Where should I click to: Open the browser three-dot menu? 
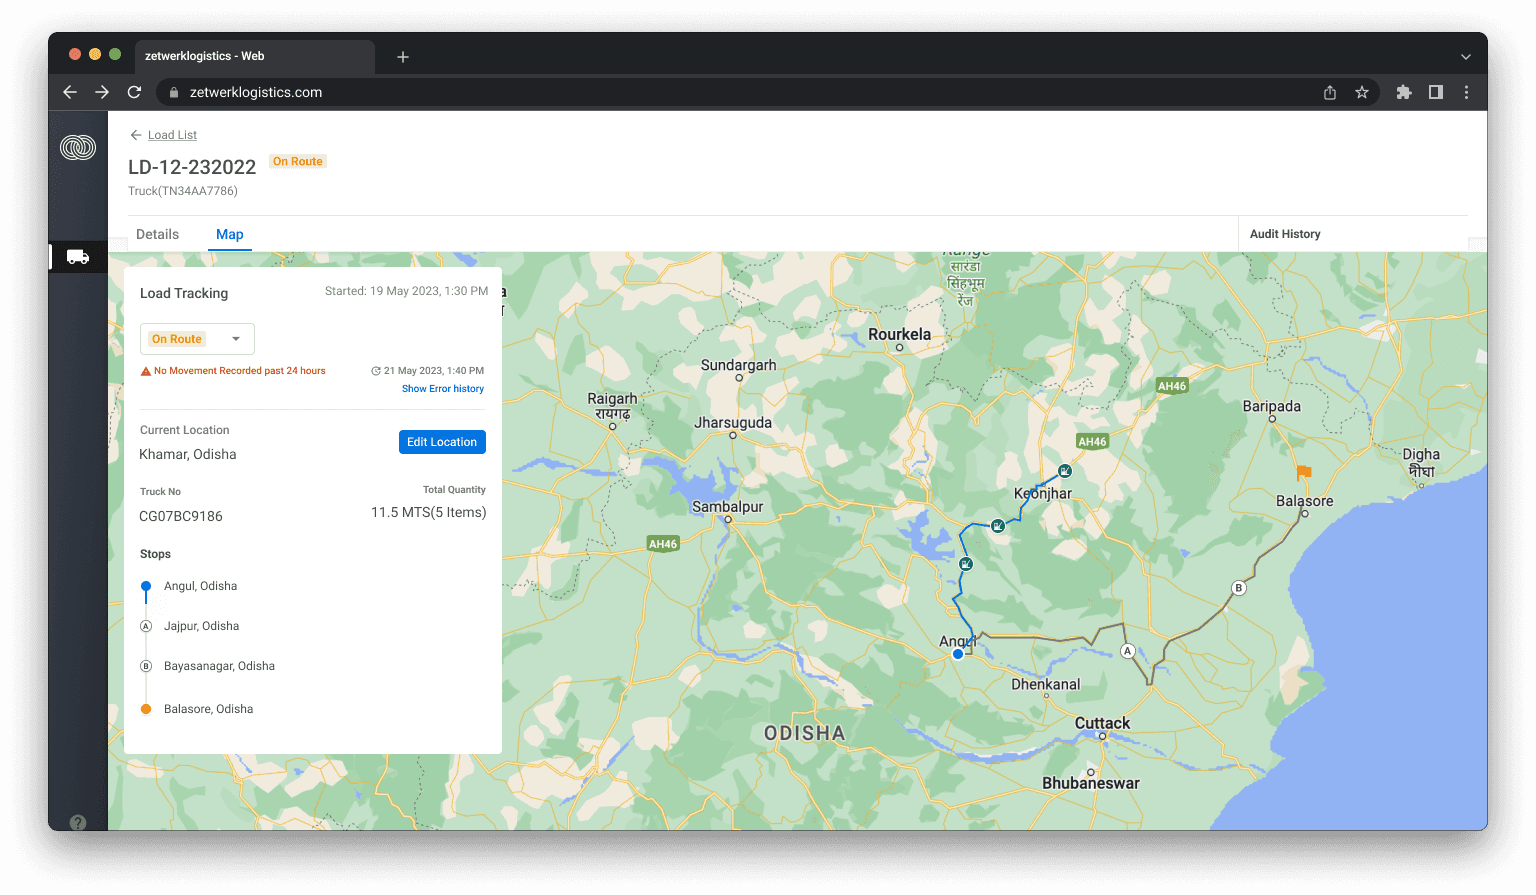coord(1467,92)
